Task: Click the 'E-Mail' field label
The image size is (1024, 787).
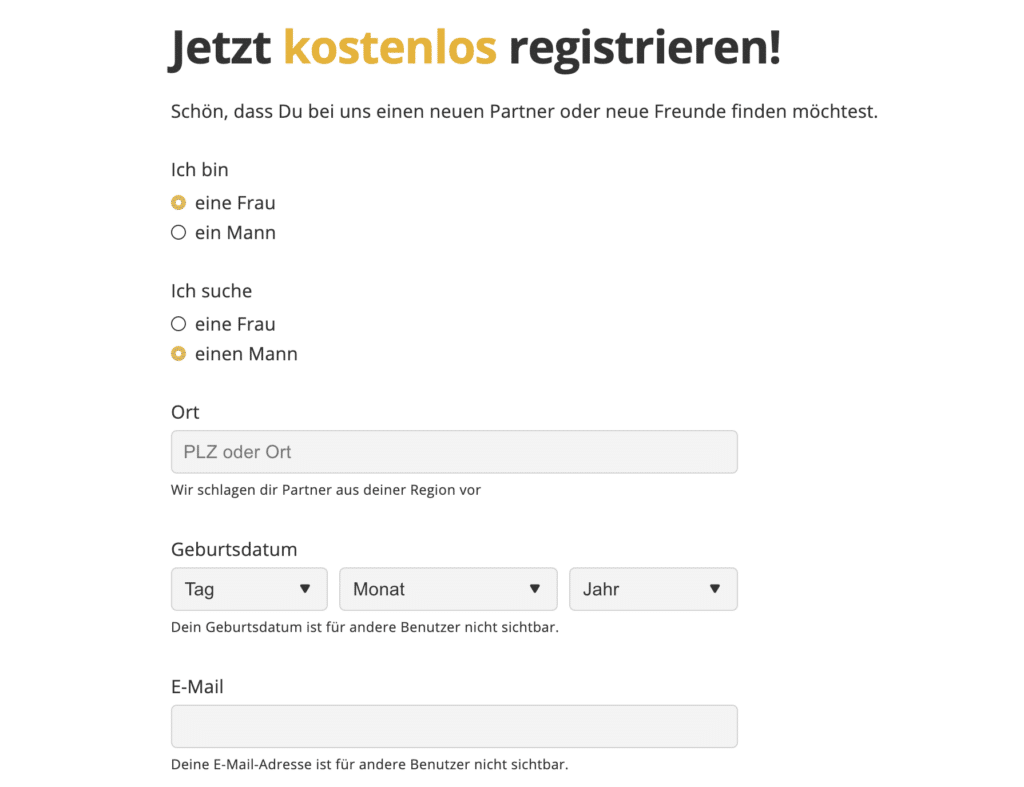Action: [x=197, y=686]
